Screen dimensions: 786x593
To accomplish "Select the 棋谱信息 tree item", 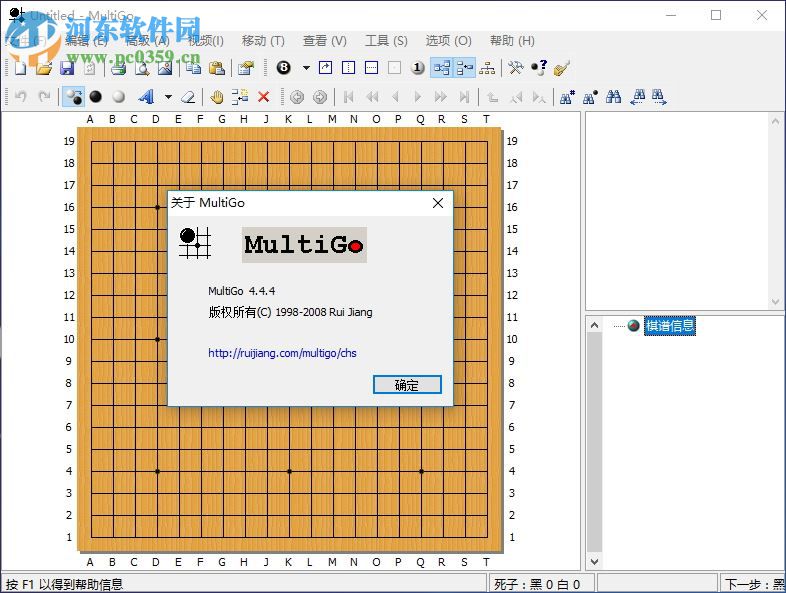I will 670,326.
